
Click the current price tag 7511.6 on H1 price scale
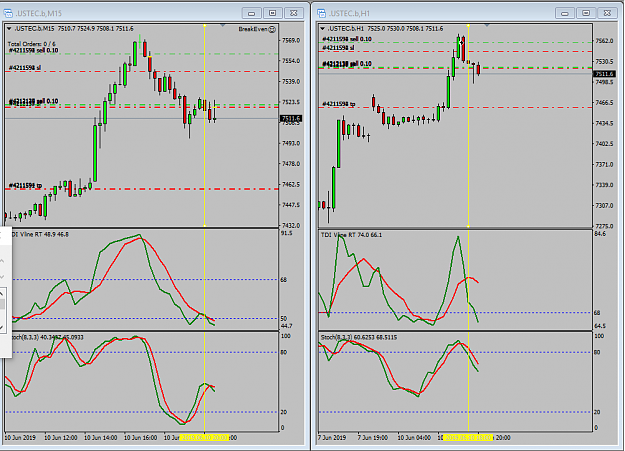pyautogui.click(x=604, y=74)
